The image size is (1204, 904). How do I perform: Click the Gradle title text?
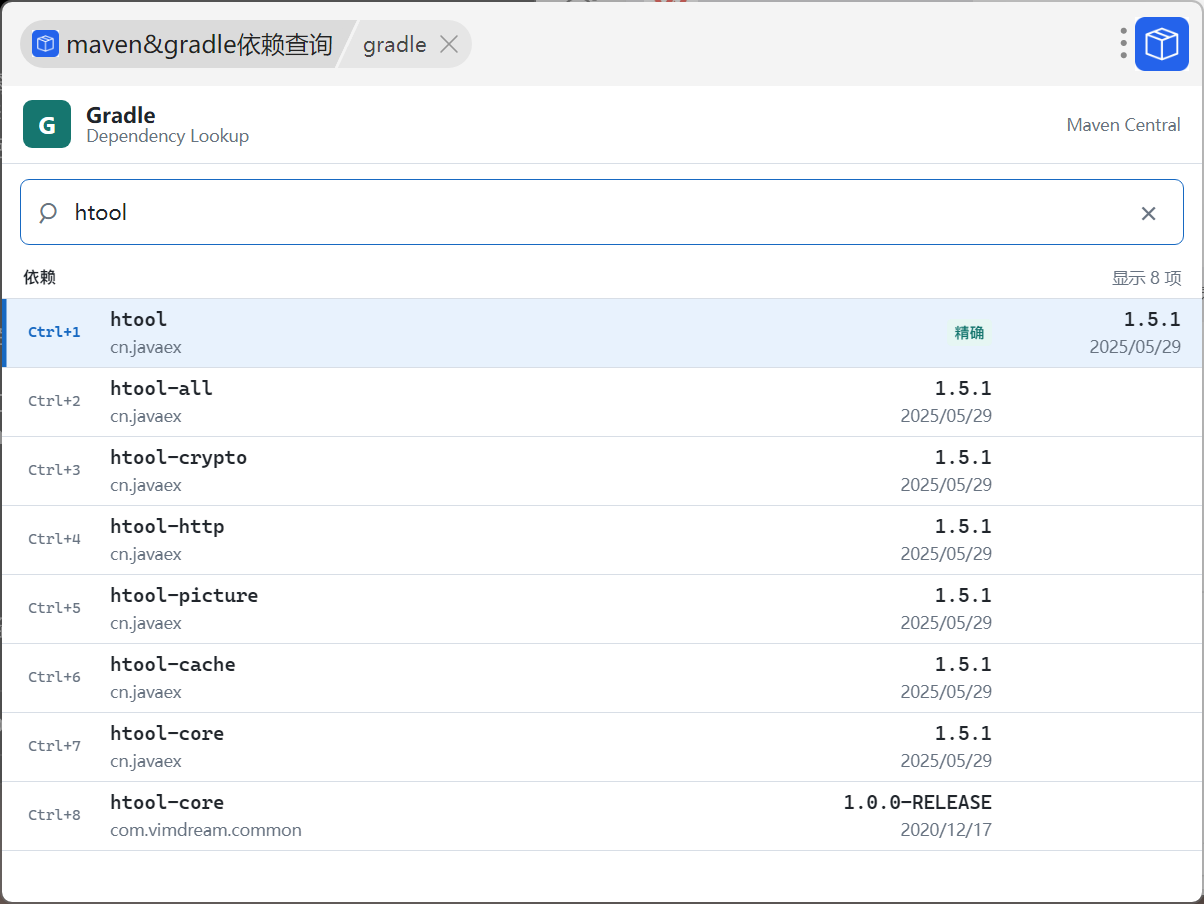coord(121,115)
